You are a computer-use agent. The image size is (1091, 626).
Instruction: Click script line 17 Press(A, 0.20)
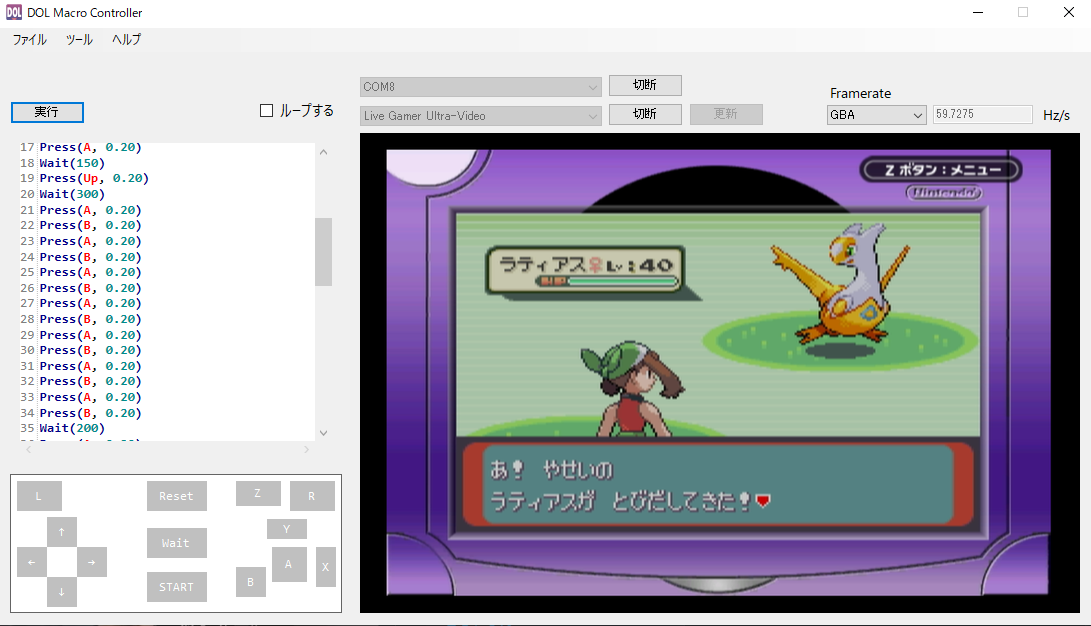(x=90, y=147)
